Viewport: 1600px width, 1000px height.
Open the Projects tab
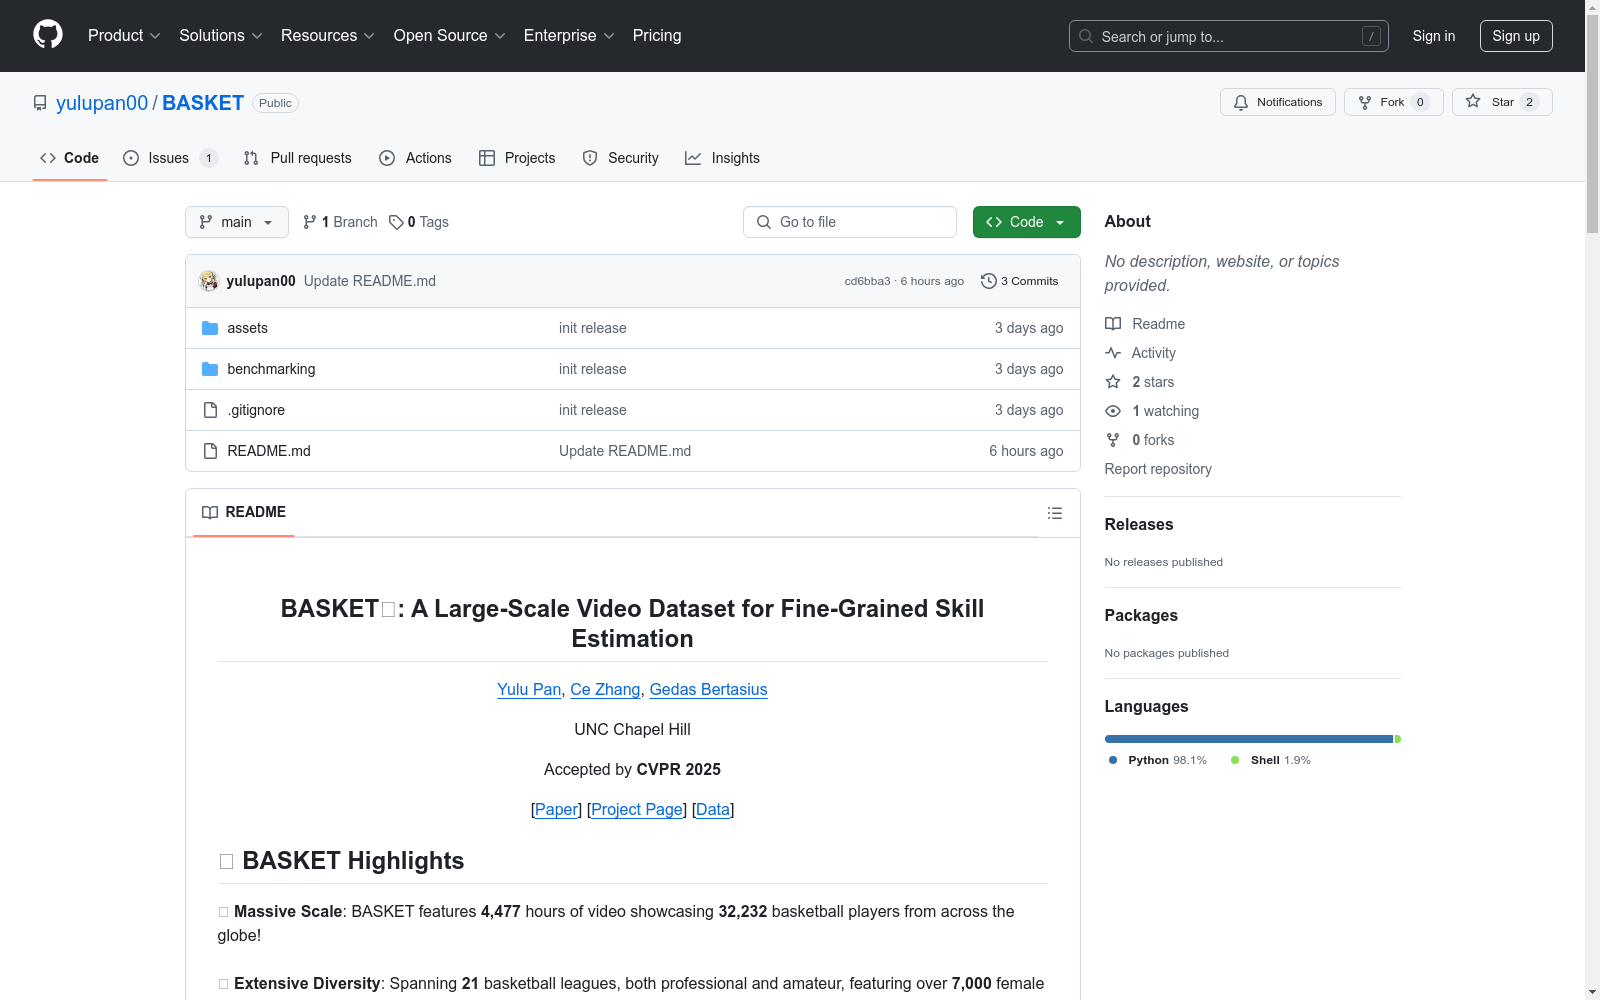[517, 158]
